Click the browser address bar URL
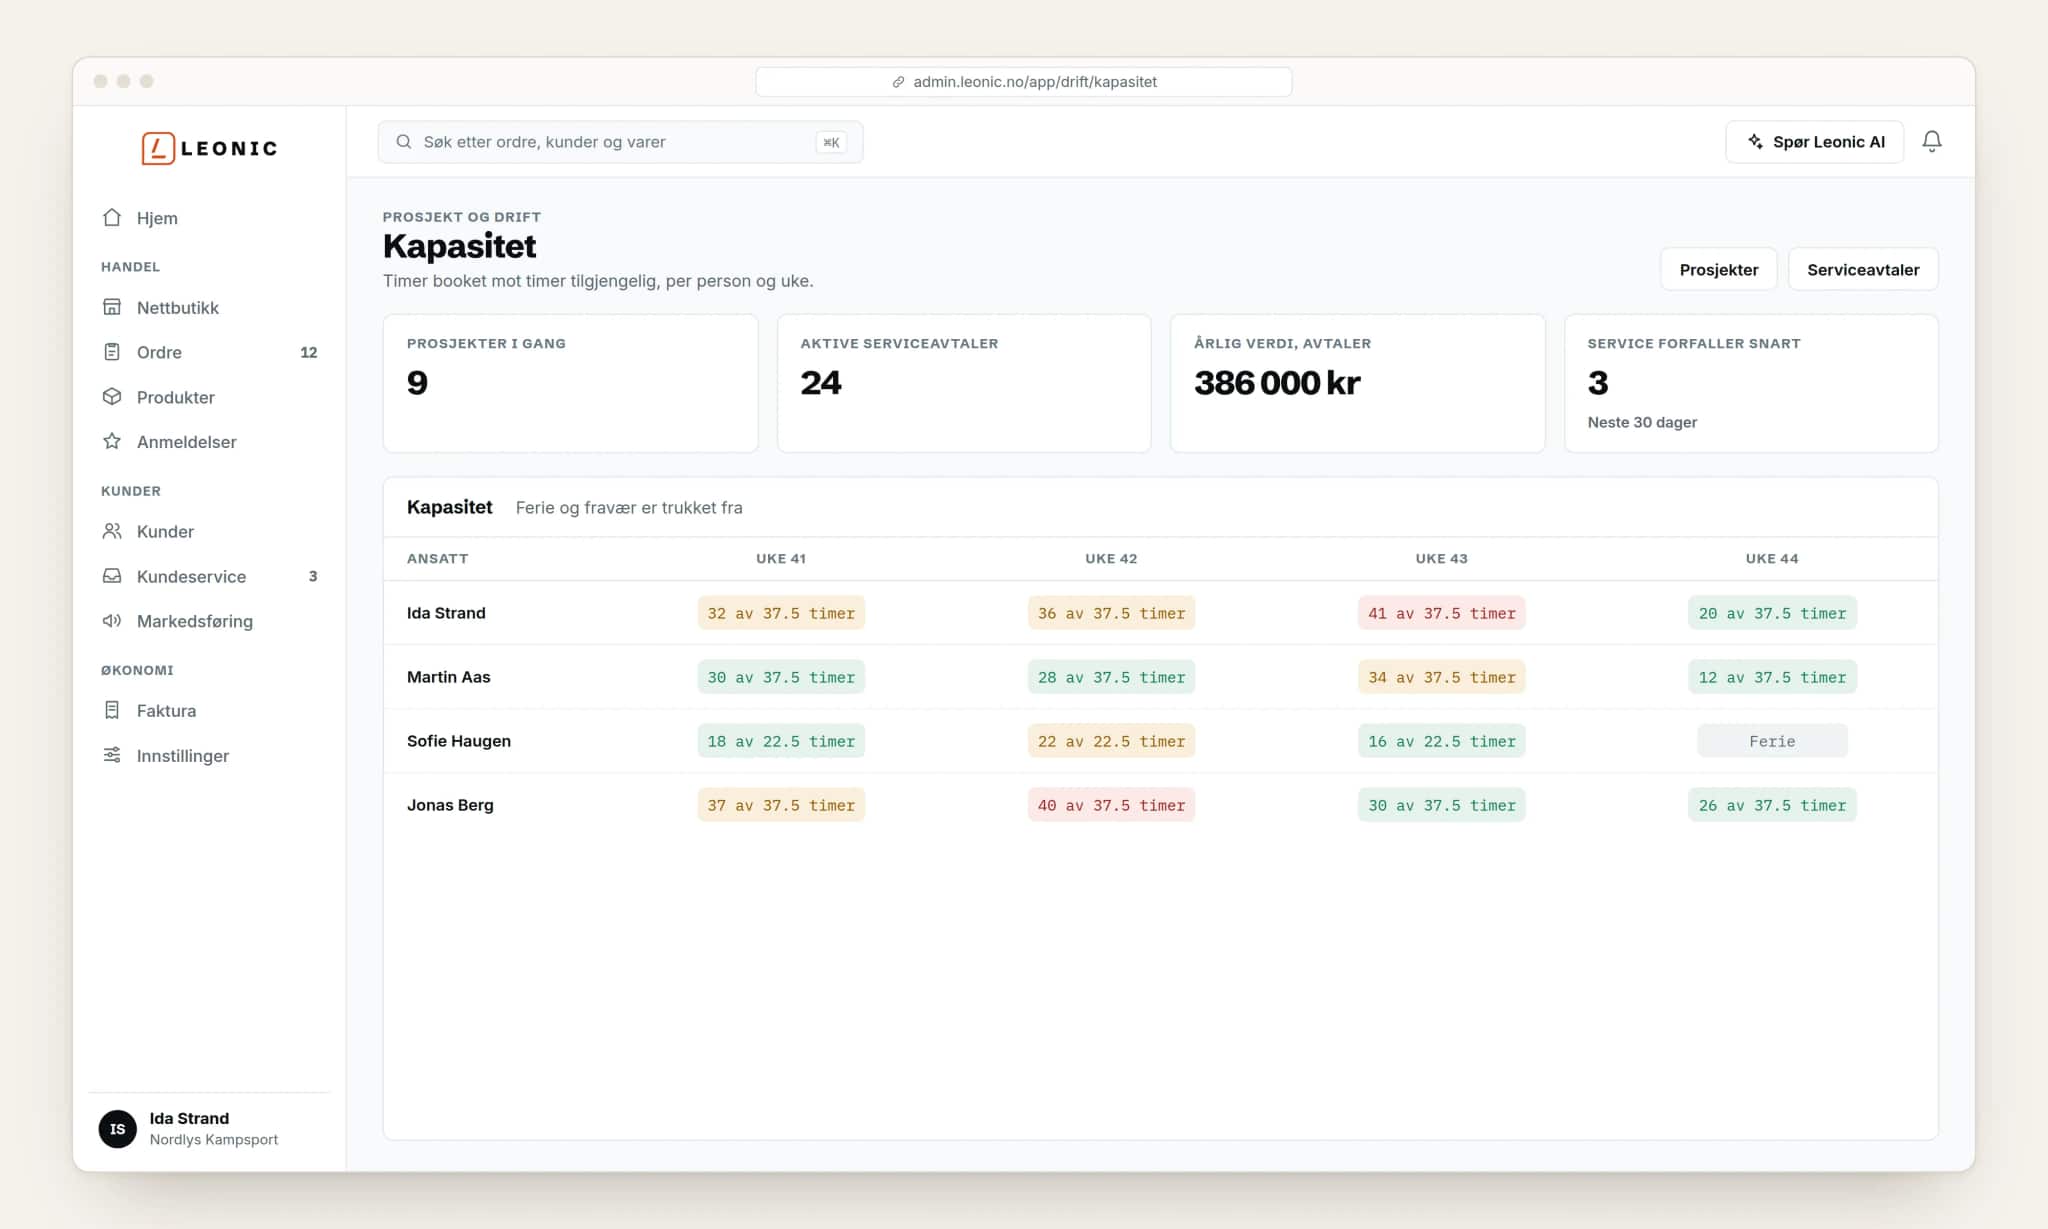This screenshot has width=2048, height=1229. pos(1024,82)
